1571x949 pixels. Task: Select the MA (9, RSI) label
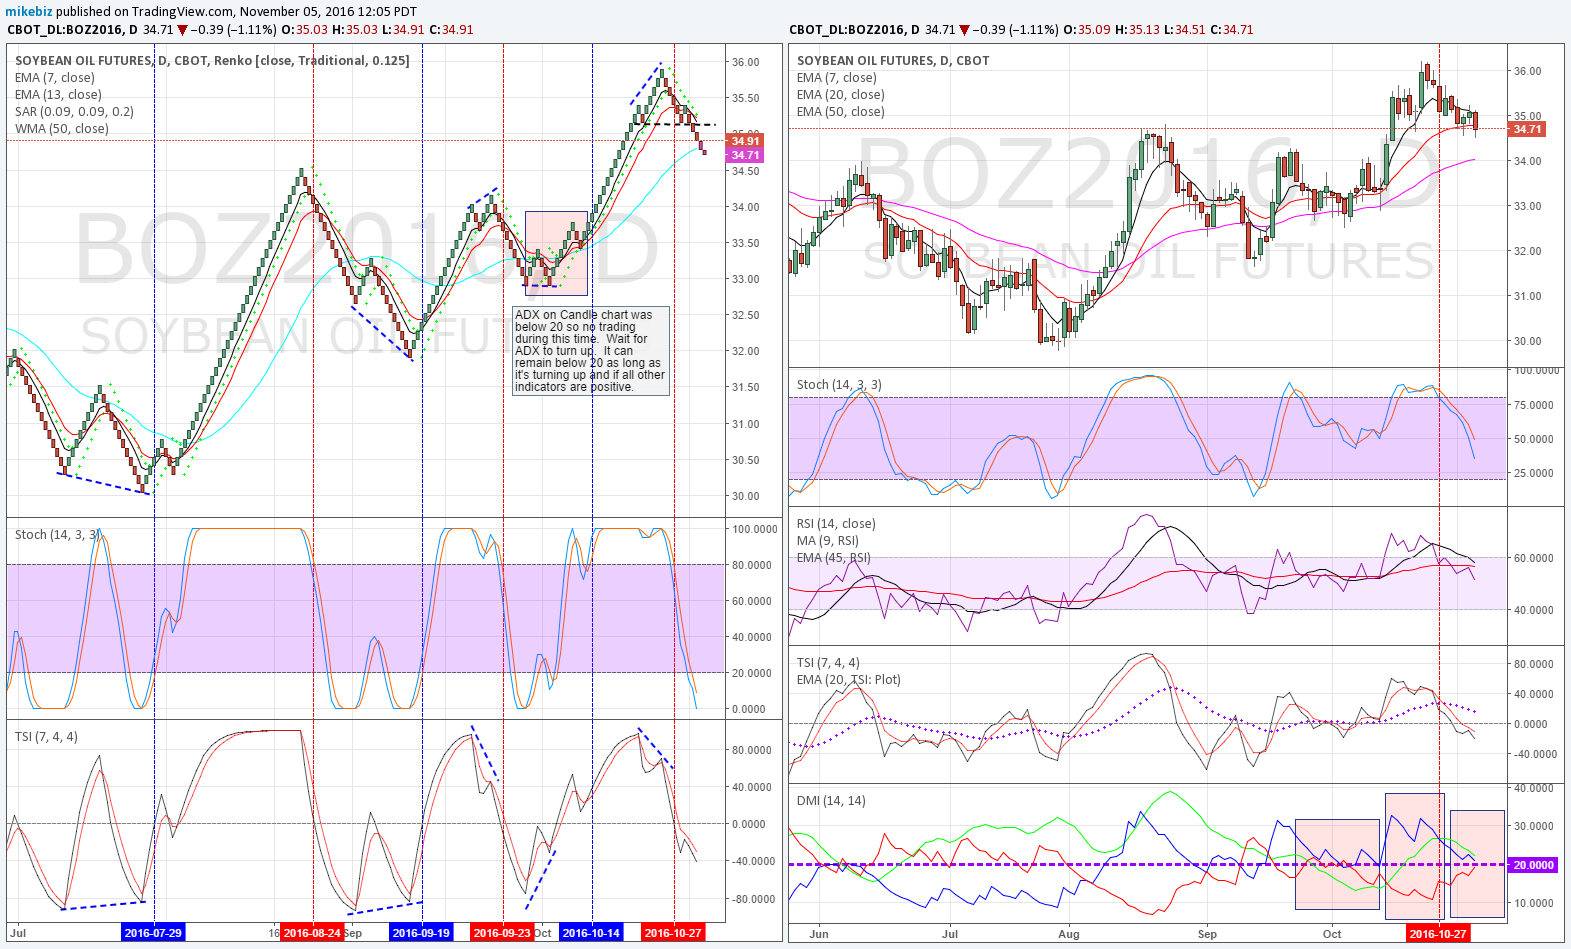[828, 540]
